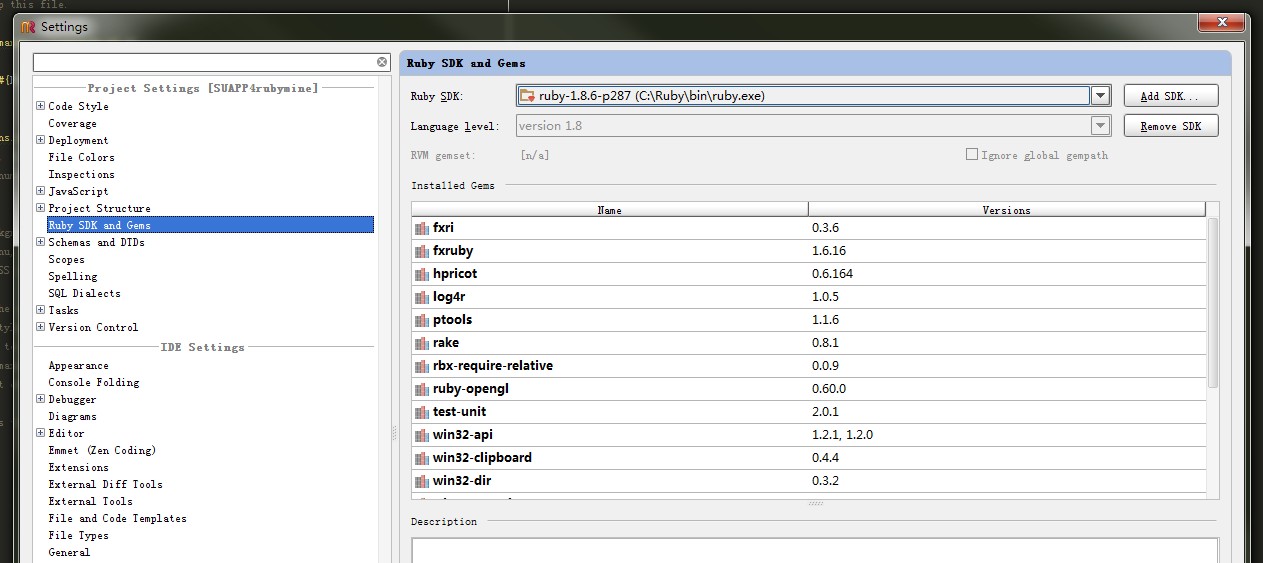Image resolution: width=1263 pixels, height=563 pixels.
Task: Open Inspections settings
Action: coord(81,175)
